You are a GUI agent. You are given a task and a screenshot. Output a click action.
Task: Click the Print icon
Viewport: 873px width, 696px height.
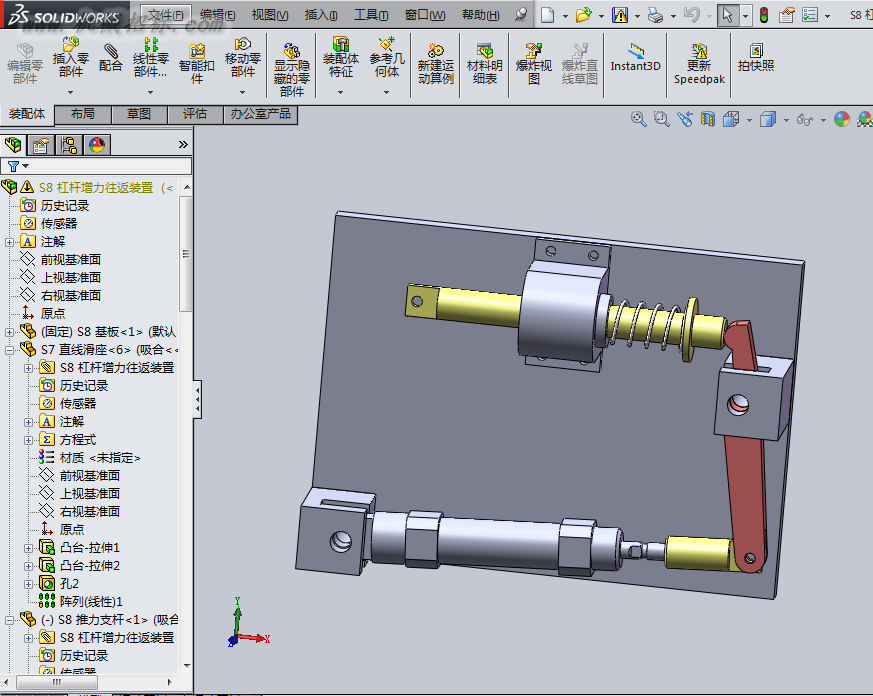[x=656, y=15]
